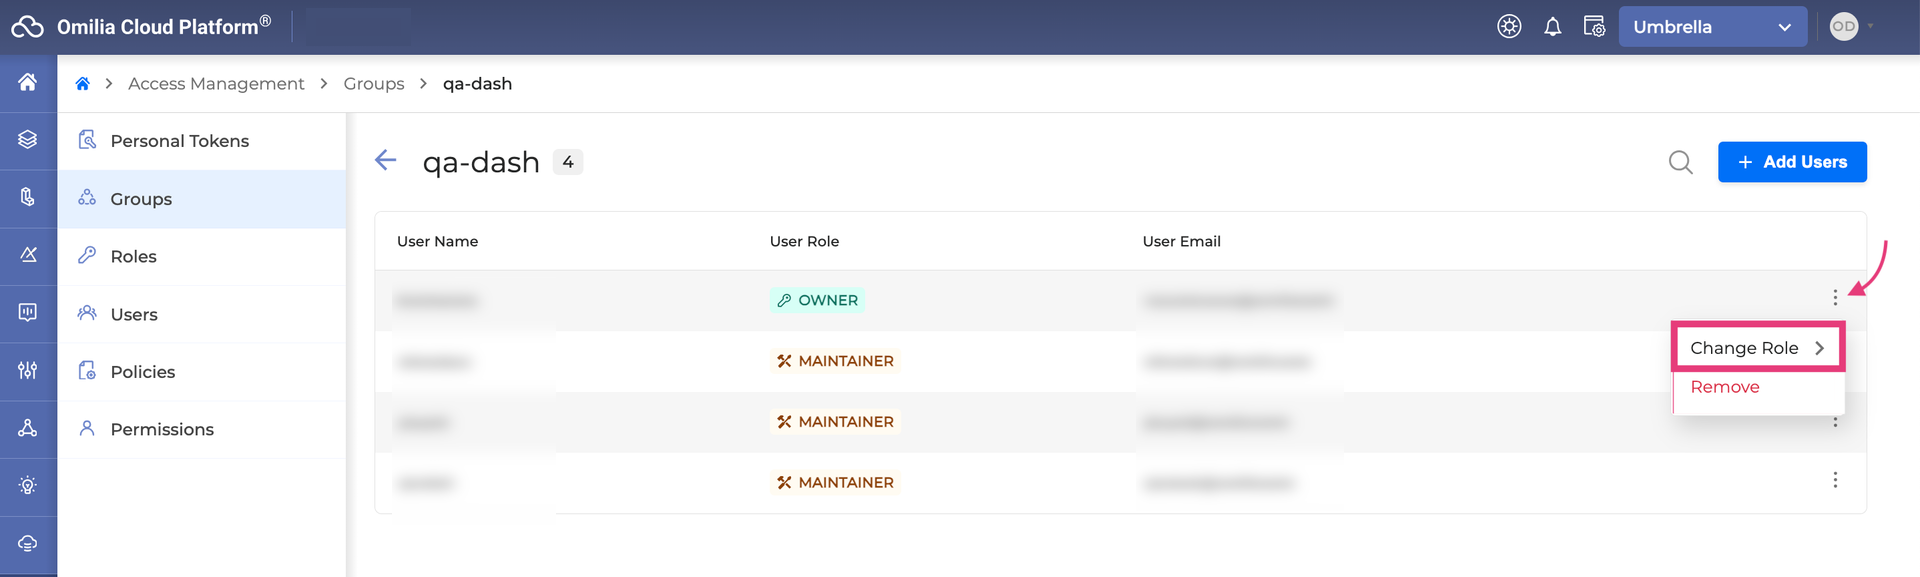Screen dimensions: 1920x577
Task: Open the Umbrella organization dropdown
Action: click(1711, 27)
